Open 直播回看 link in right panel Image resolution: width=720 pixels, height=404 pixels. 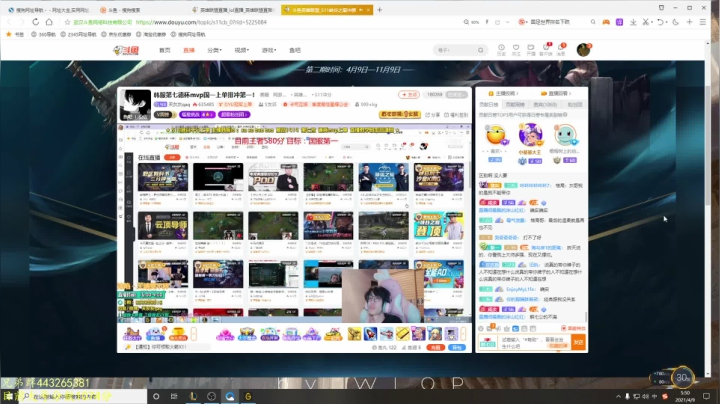point(556,93)
